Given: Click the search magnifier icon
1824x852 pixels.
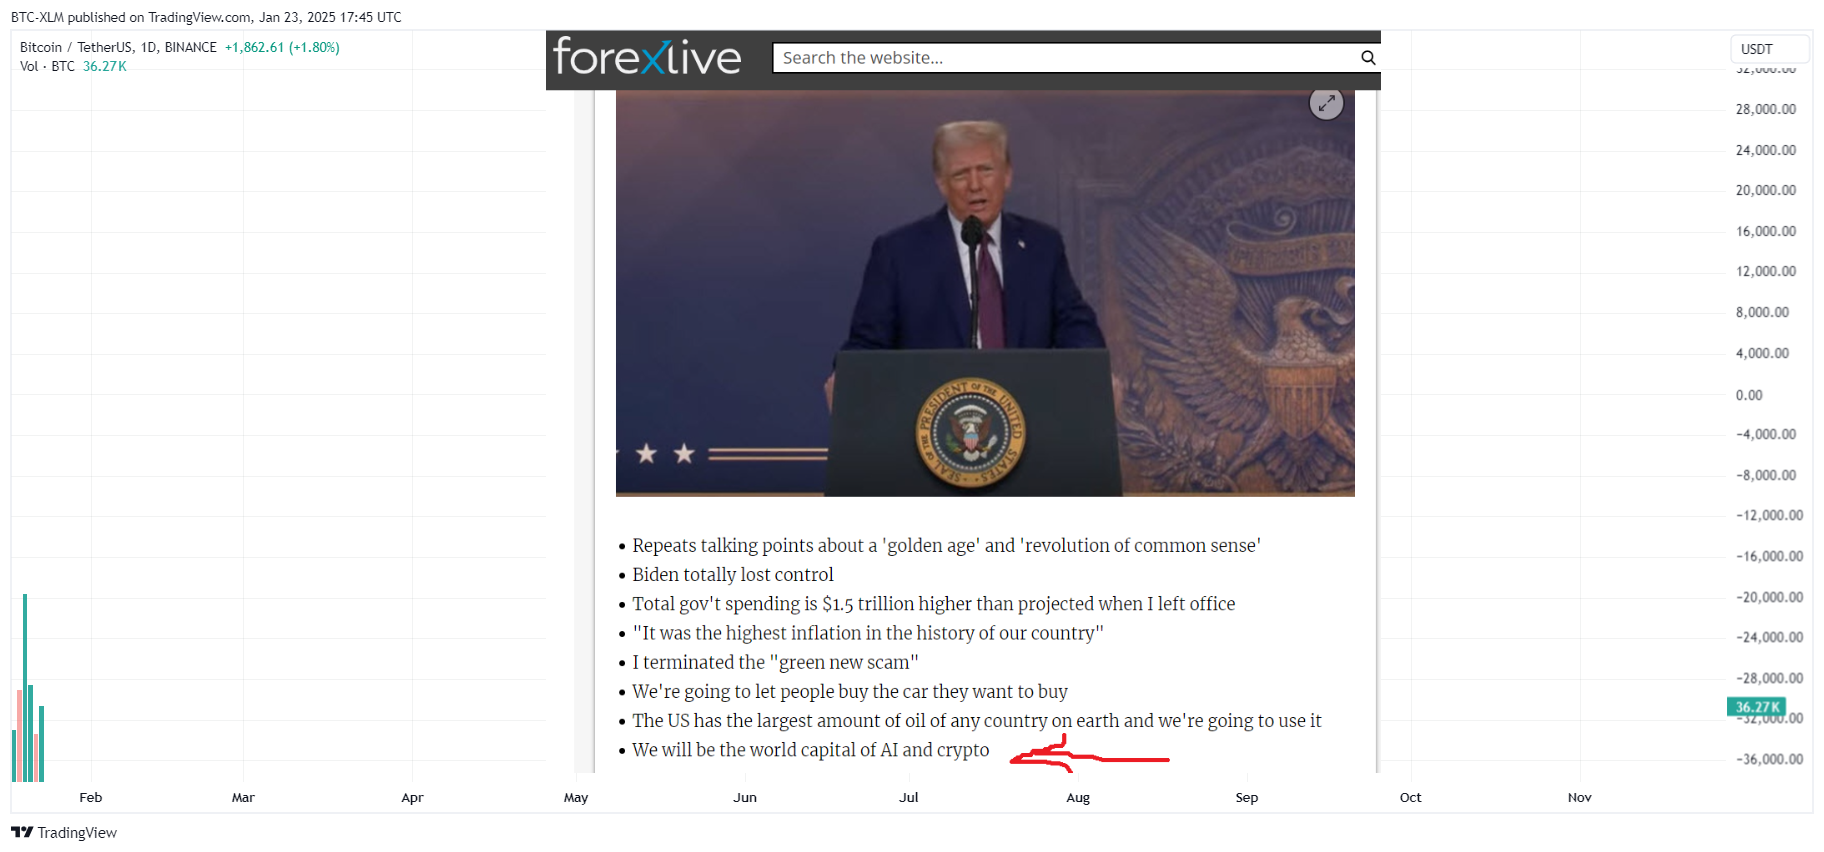Looking at the screenshot, I should pos(1368,58).
